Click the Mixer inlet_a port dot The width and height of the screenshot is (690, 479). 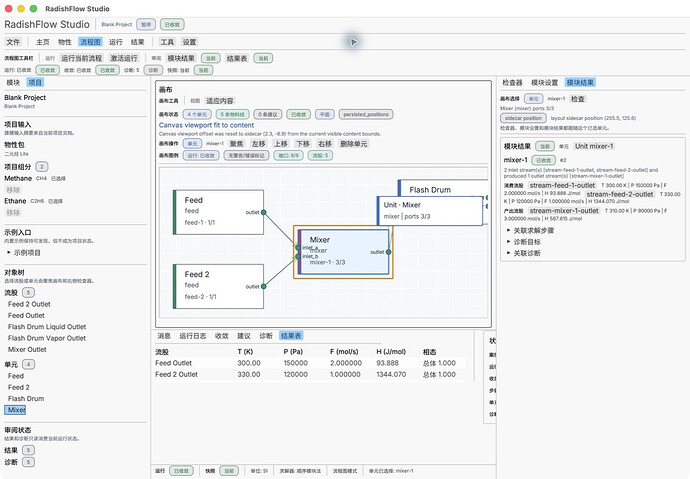(x=298, y=248)
